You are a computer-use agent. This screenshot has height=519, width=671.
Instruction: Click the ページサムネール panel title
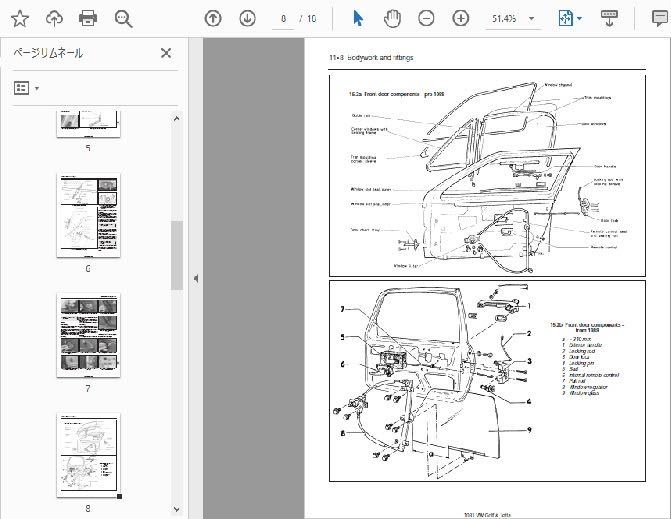coord(48,53)
